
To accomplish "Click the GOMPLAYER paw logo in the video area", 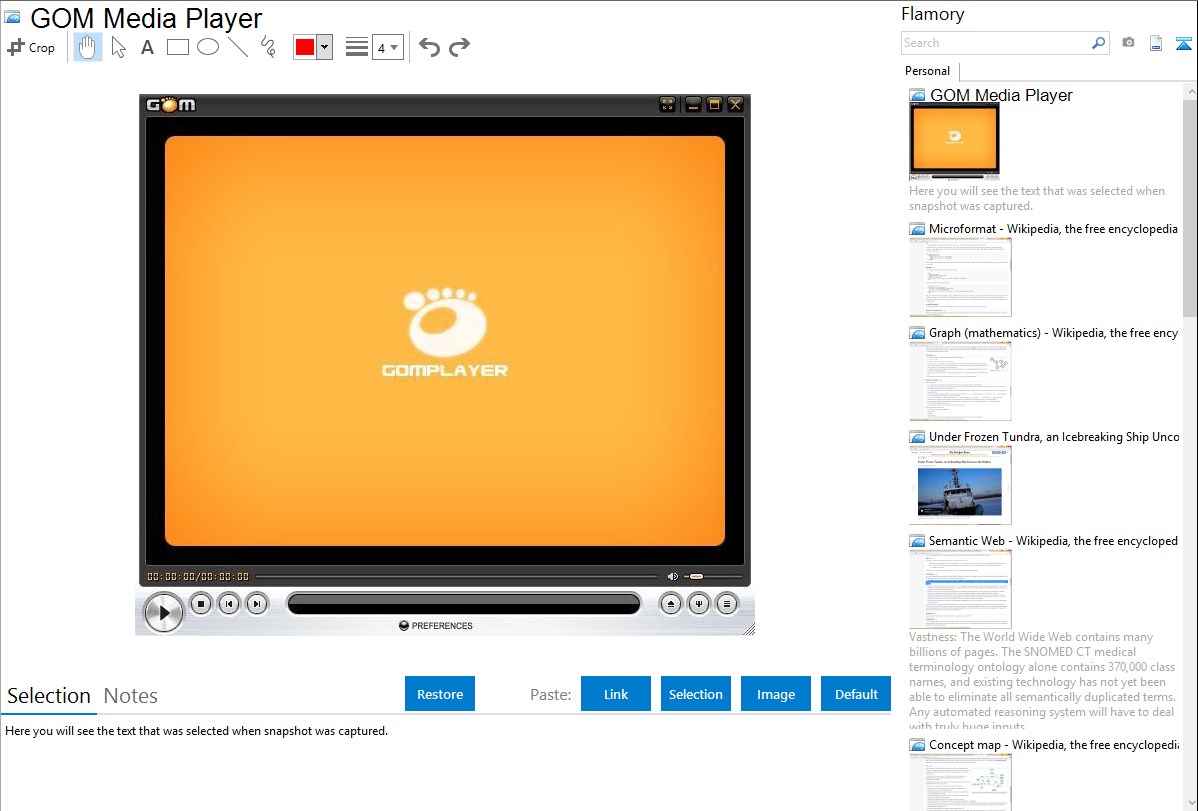I will click(x=445, y=333).
